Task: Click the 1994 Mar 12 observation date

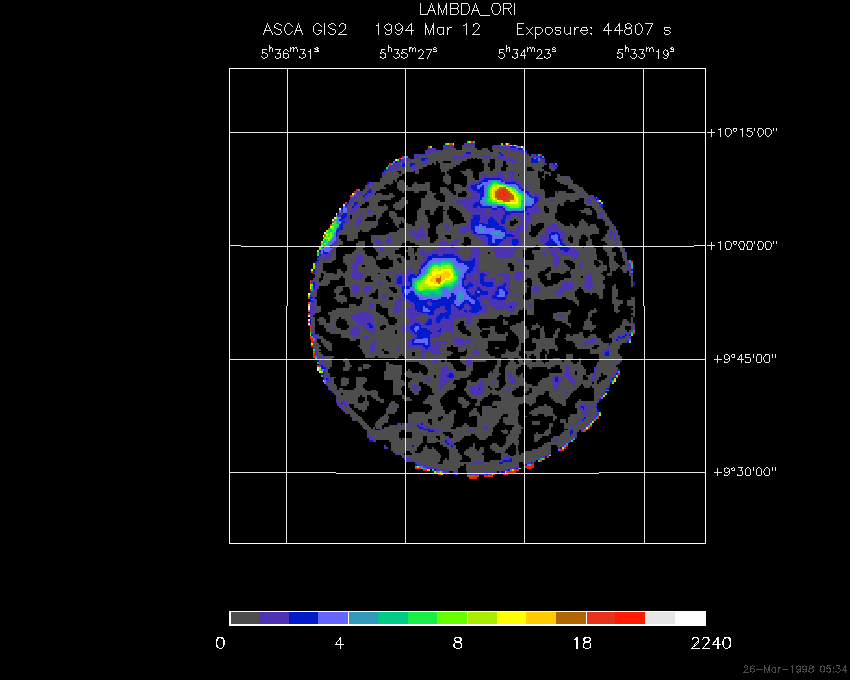Action: [x=428, y=29]
